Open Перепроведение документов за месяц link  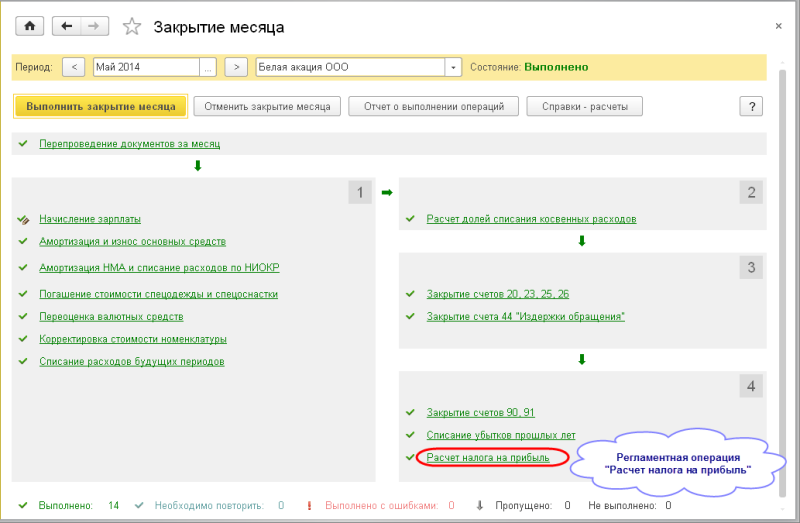click(129, 143)
